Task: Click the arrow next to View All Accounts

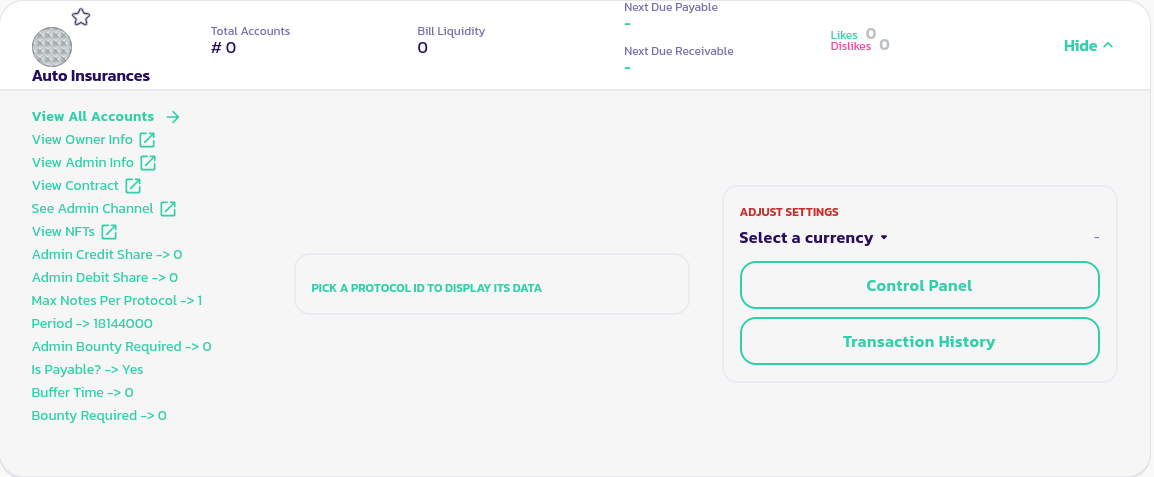Action: tap(173, 117)
